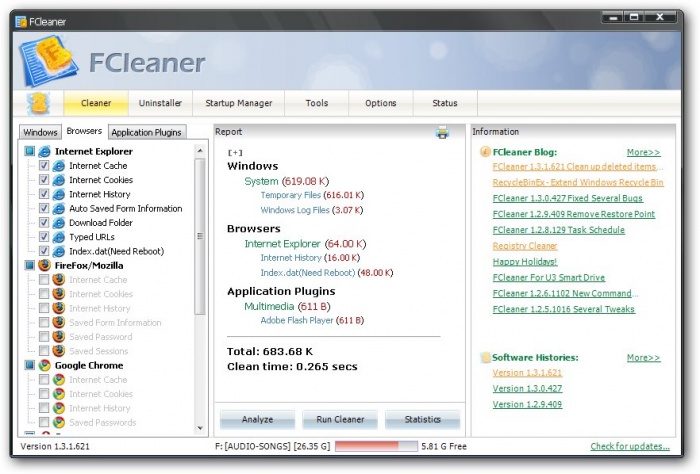
Task: Click Internet Explorer (64.00 K) report entry
Action: [x=305, y=244]
